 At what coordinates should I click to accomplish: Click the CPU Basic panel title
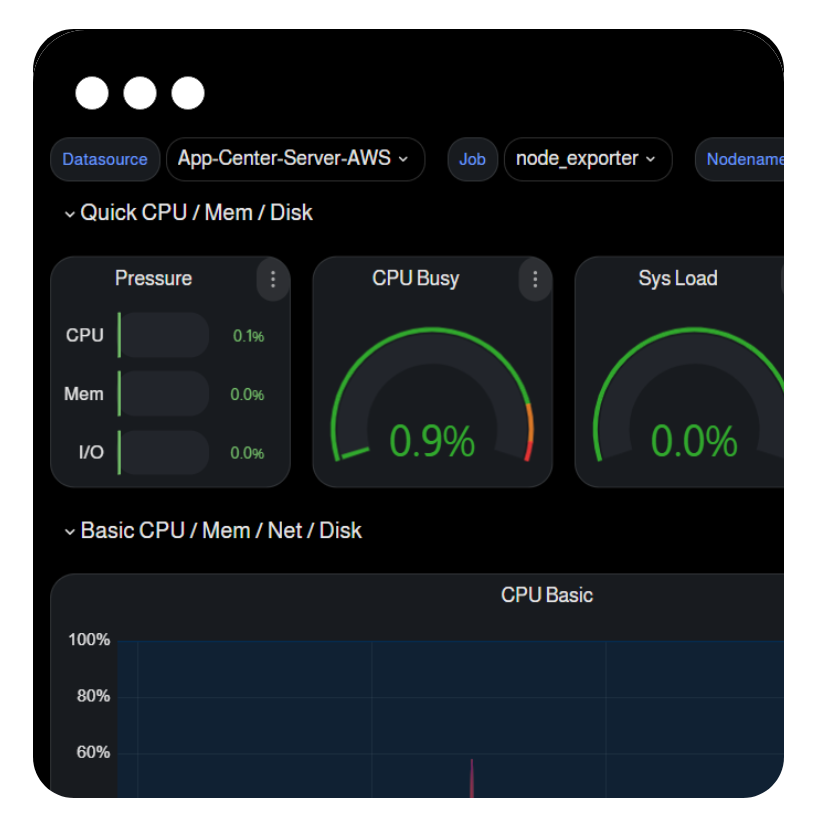(x=546, y=595)
